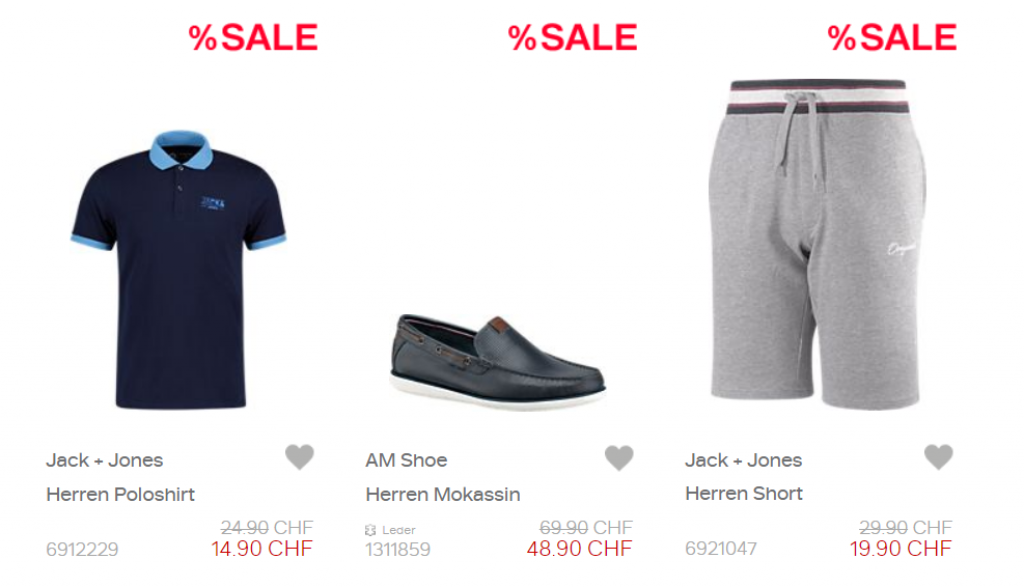The width and height of the screenshot is (1024, 587).
Task: Open the Herren Short product link
Action: point(744,494)
